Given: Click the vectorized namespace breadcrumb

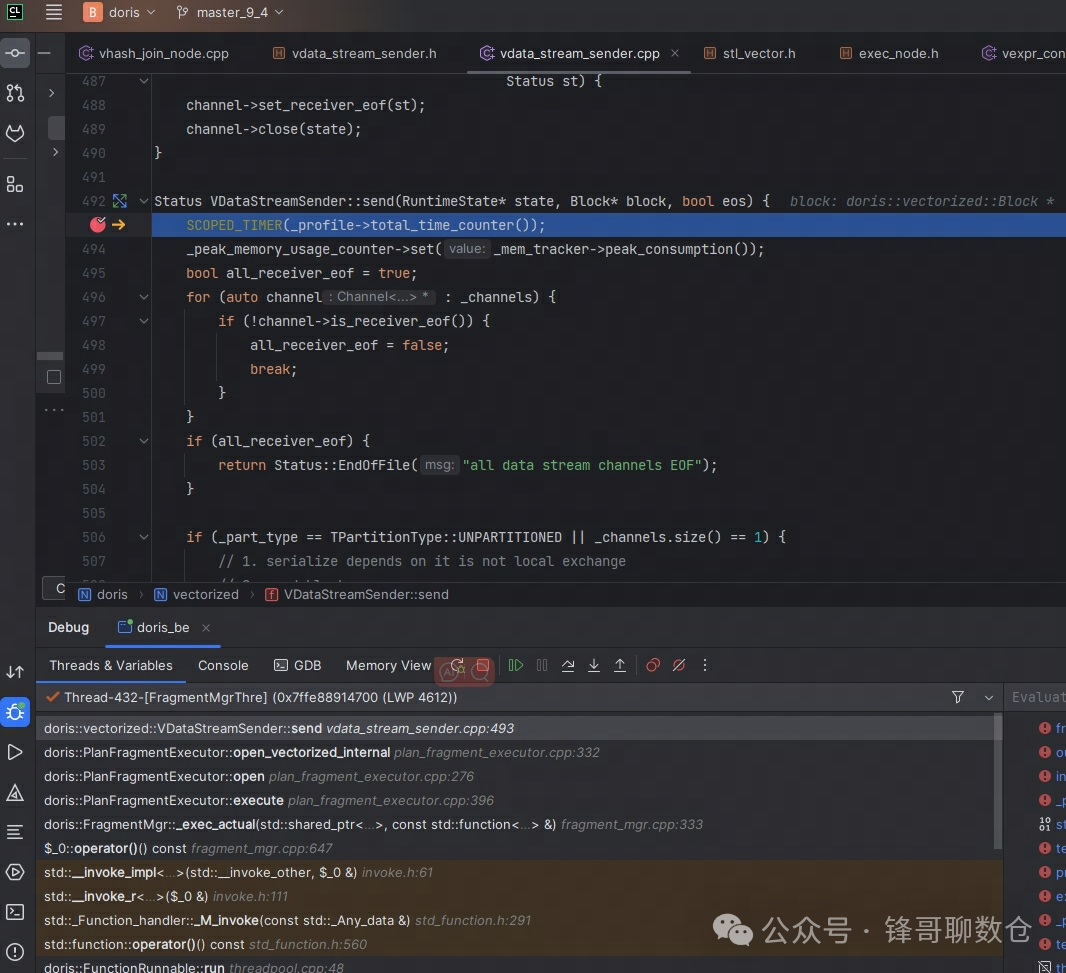Looking at the screenshot, I should coord(196,594).
